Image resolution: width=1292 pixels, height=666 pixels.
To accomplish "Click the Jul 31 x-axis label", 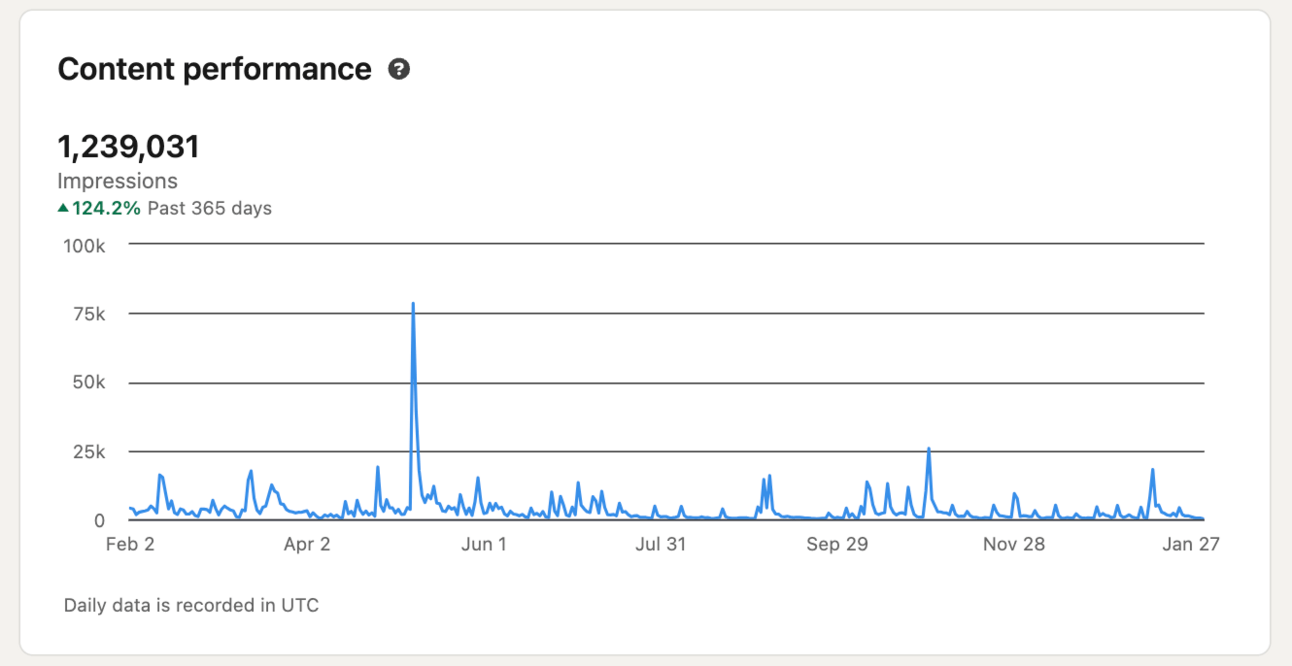I will [661, 544].
